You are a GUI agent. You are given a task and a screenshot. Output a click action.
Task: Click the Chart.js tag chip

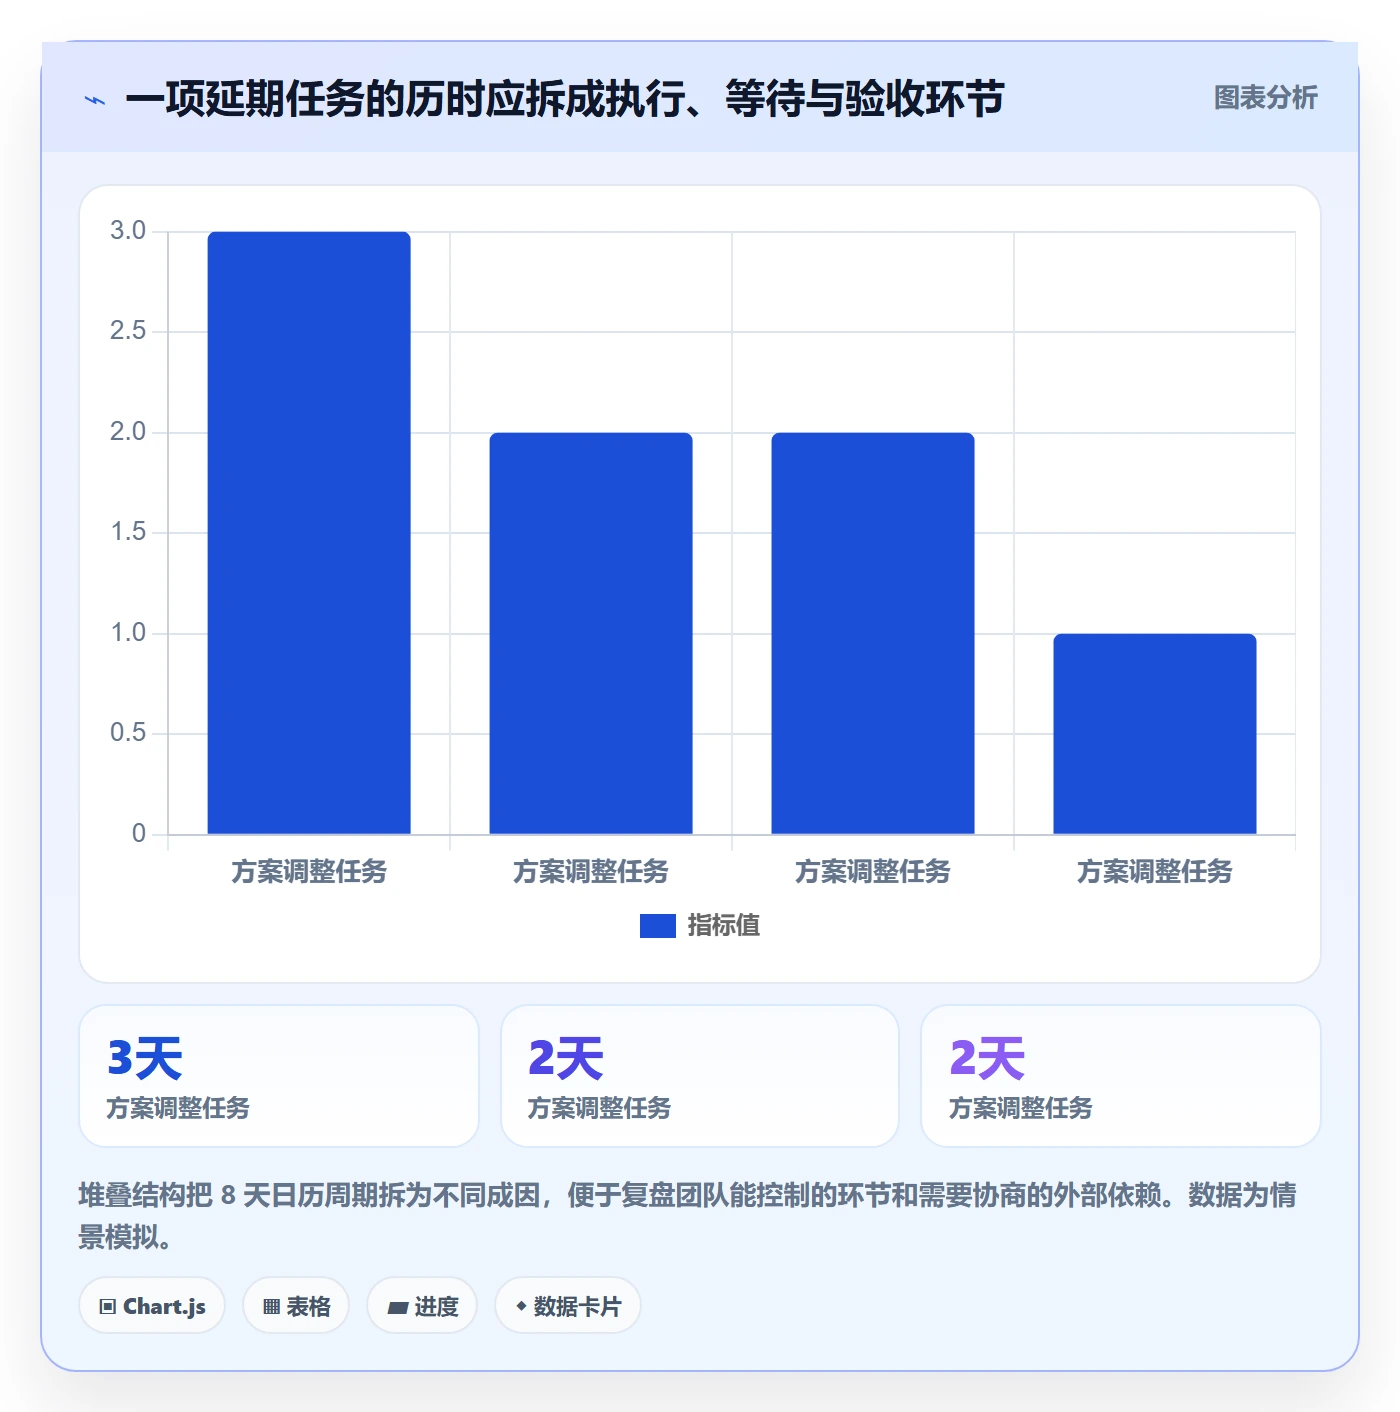coord(152,1306)
